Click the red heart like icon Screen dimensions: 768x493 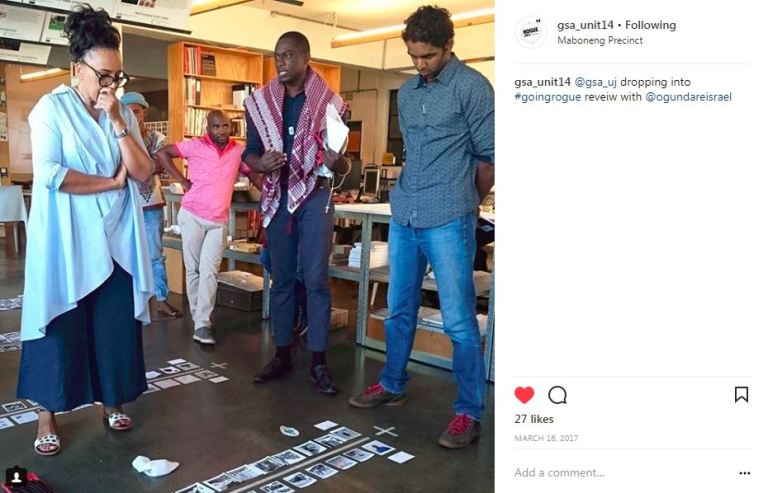coord(524,395)
